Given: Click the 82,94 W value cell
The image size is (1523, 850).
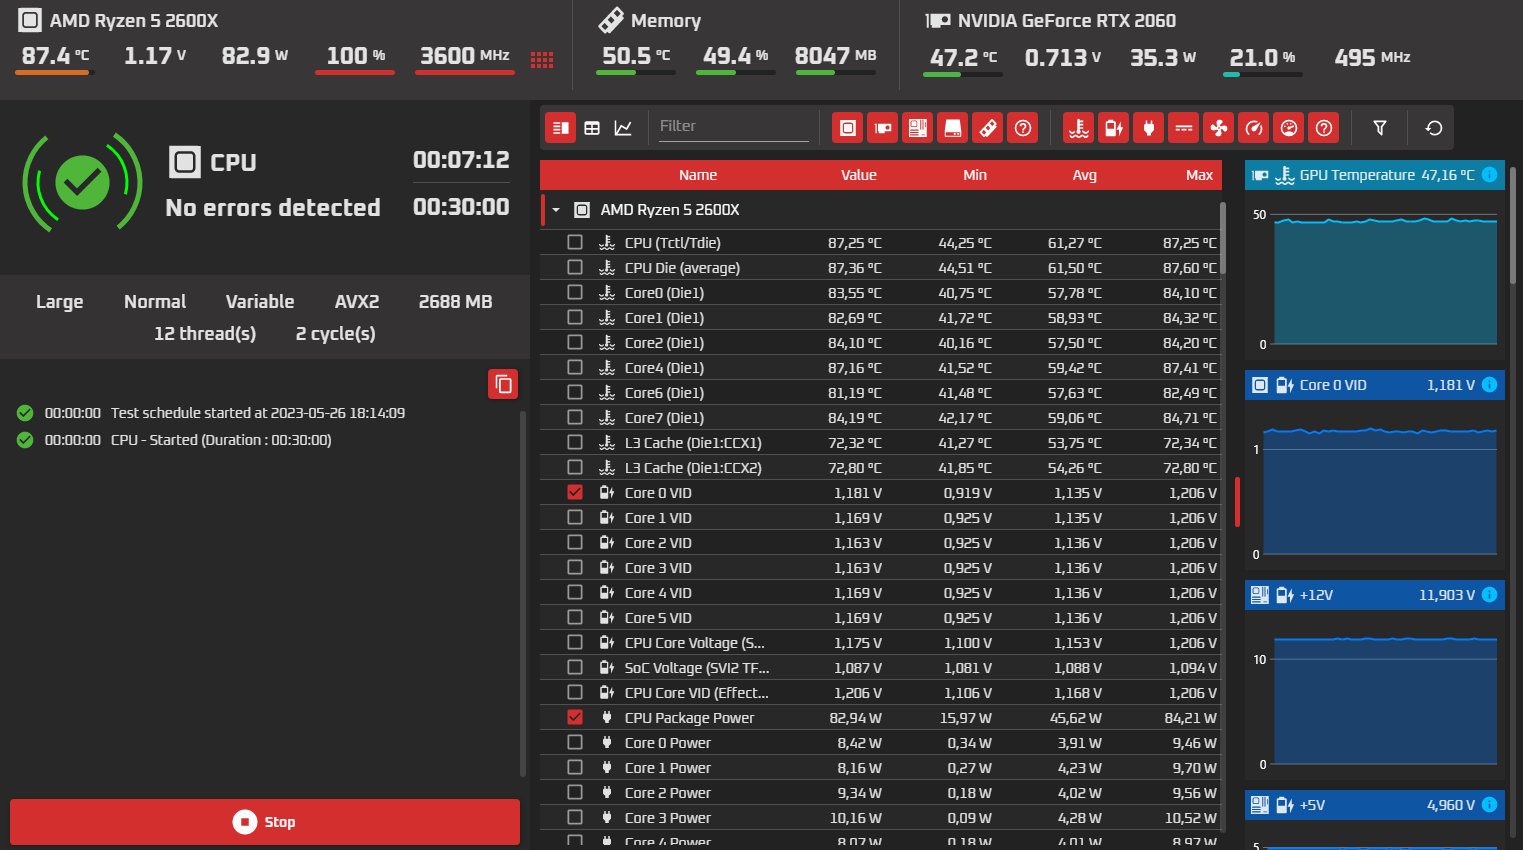Looking at the screenshot, I should 856,718.
